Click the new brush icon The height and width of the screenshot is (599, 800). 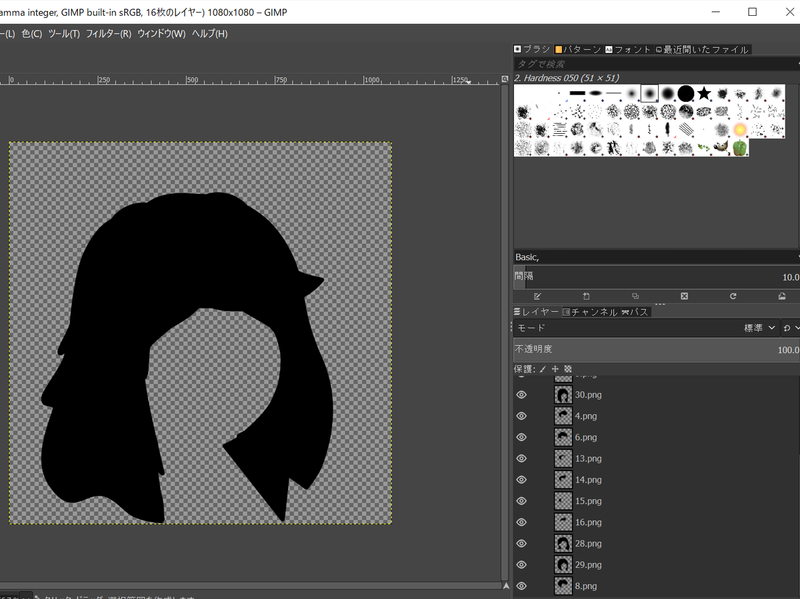[586, 296]
